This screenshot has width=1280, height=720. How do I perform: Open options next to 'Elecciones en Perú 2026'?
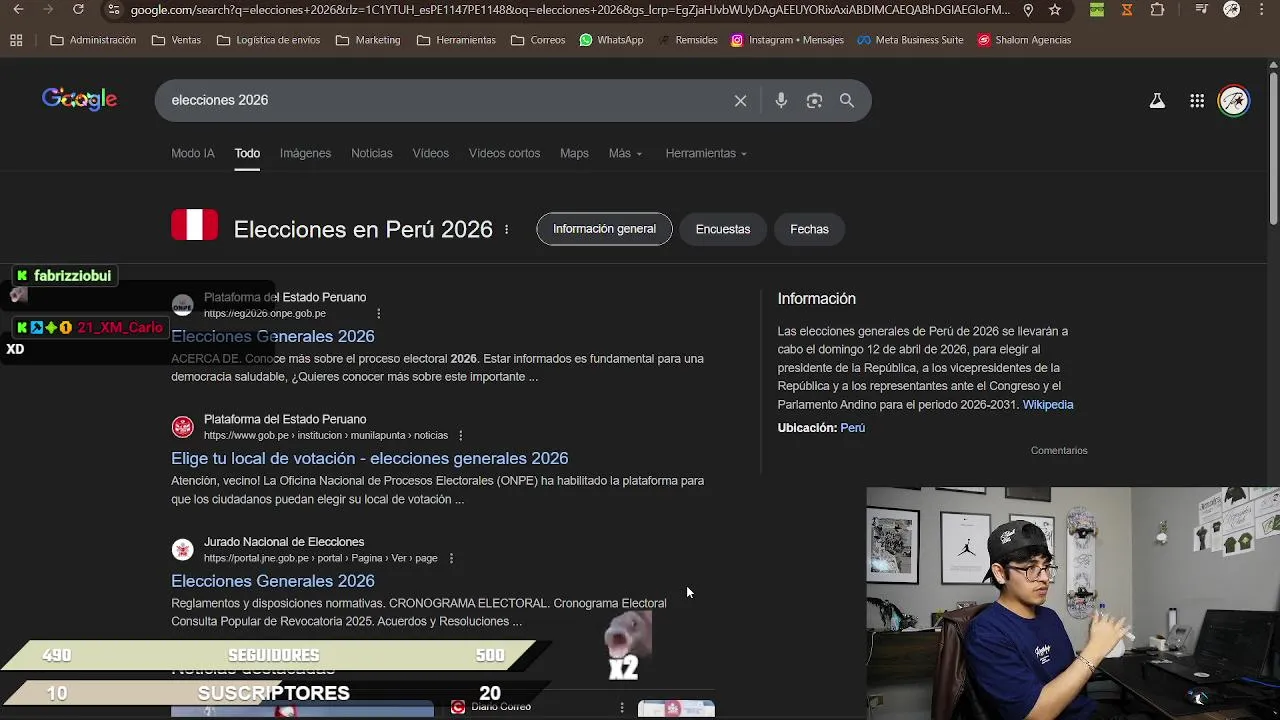(507, 229)
